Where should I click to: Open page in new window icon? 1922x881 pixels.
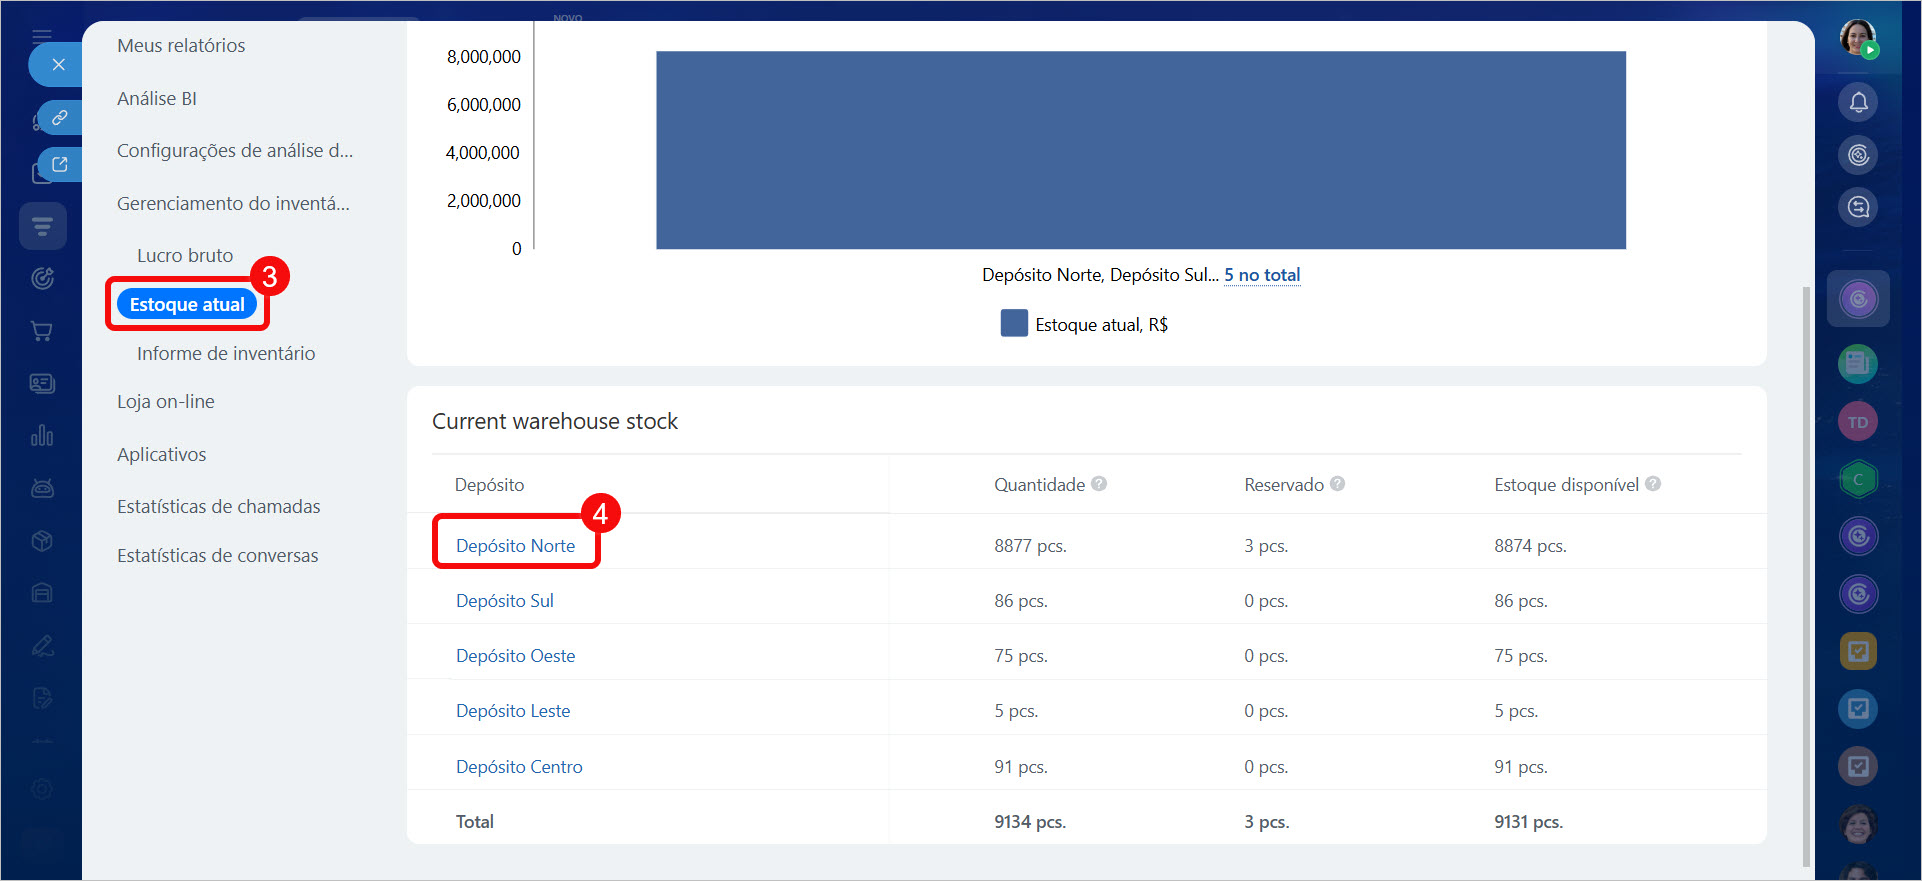coord(60,165)
